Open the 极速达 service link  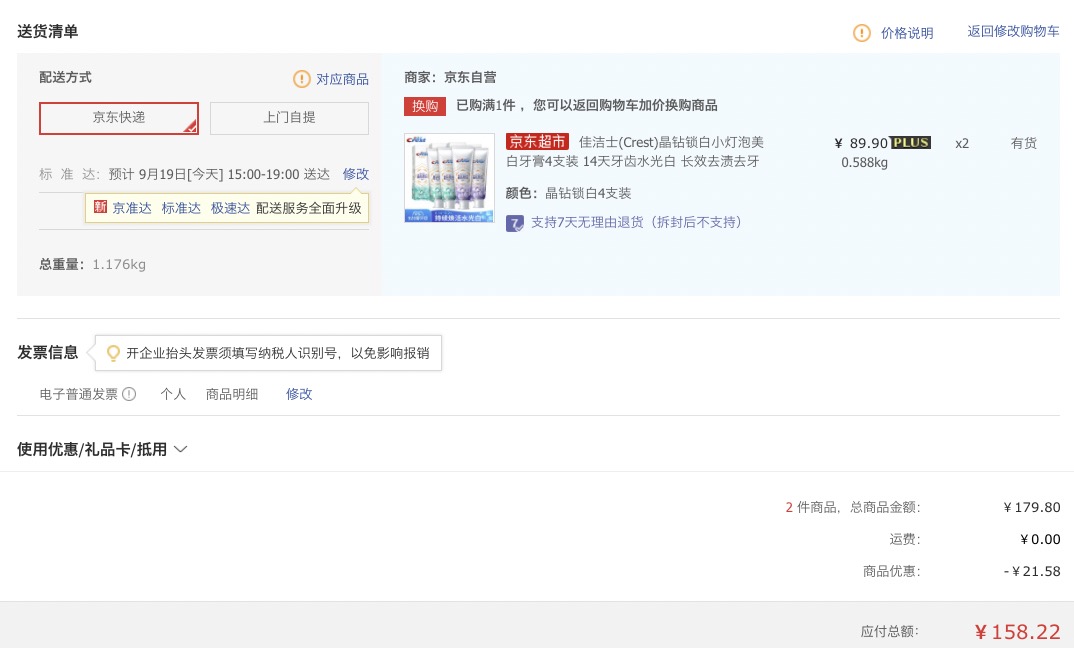pyautogui.click(x=230, y=208)
